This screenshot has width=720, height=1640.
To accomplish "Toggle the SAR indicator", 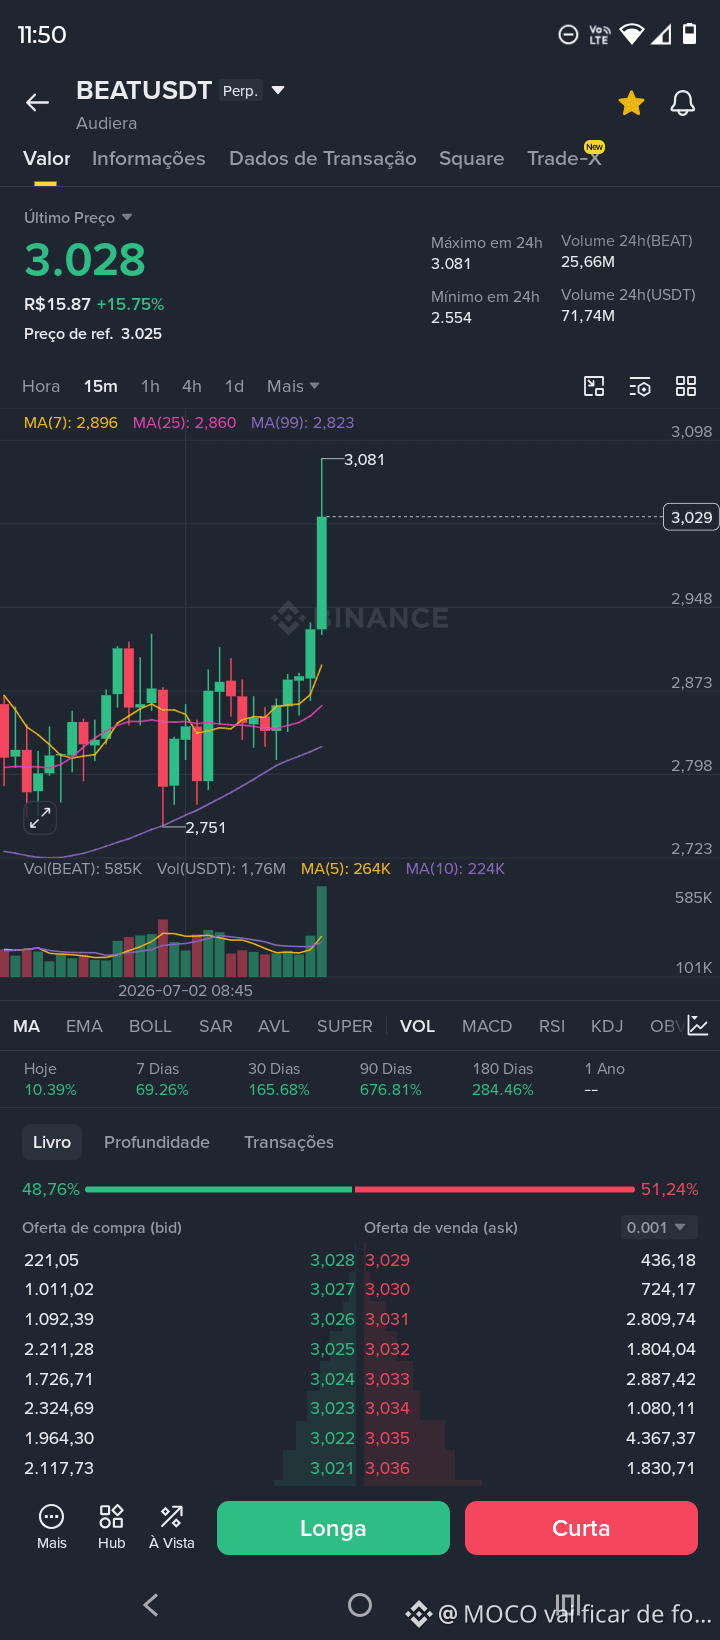I will point(215,1026).
